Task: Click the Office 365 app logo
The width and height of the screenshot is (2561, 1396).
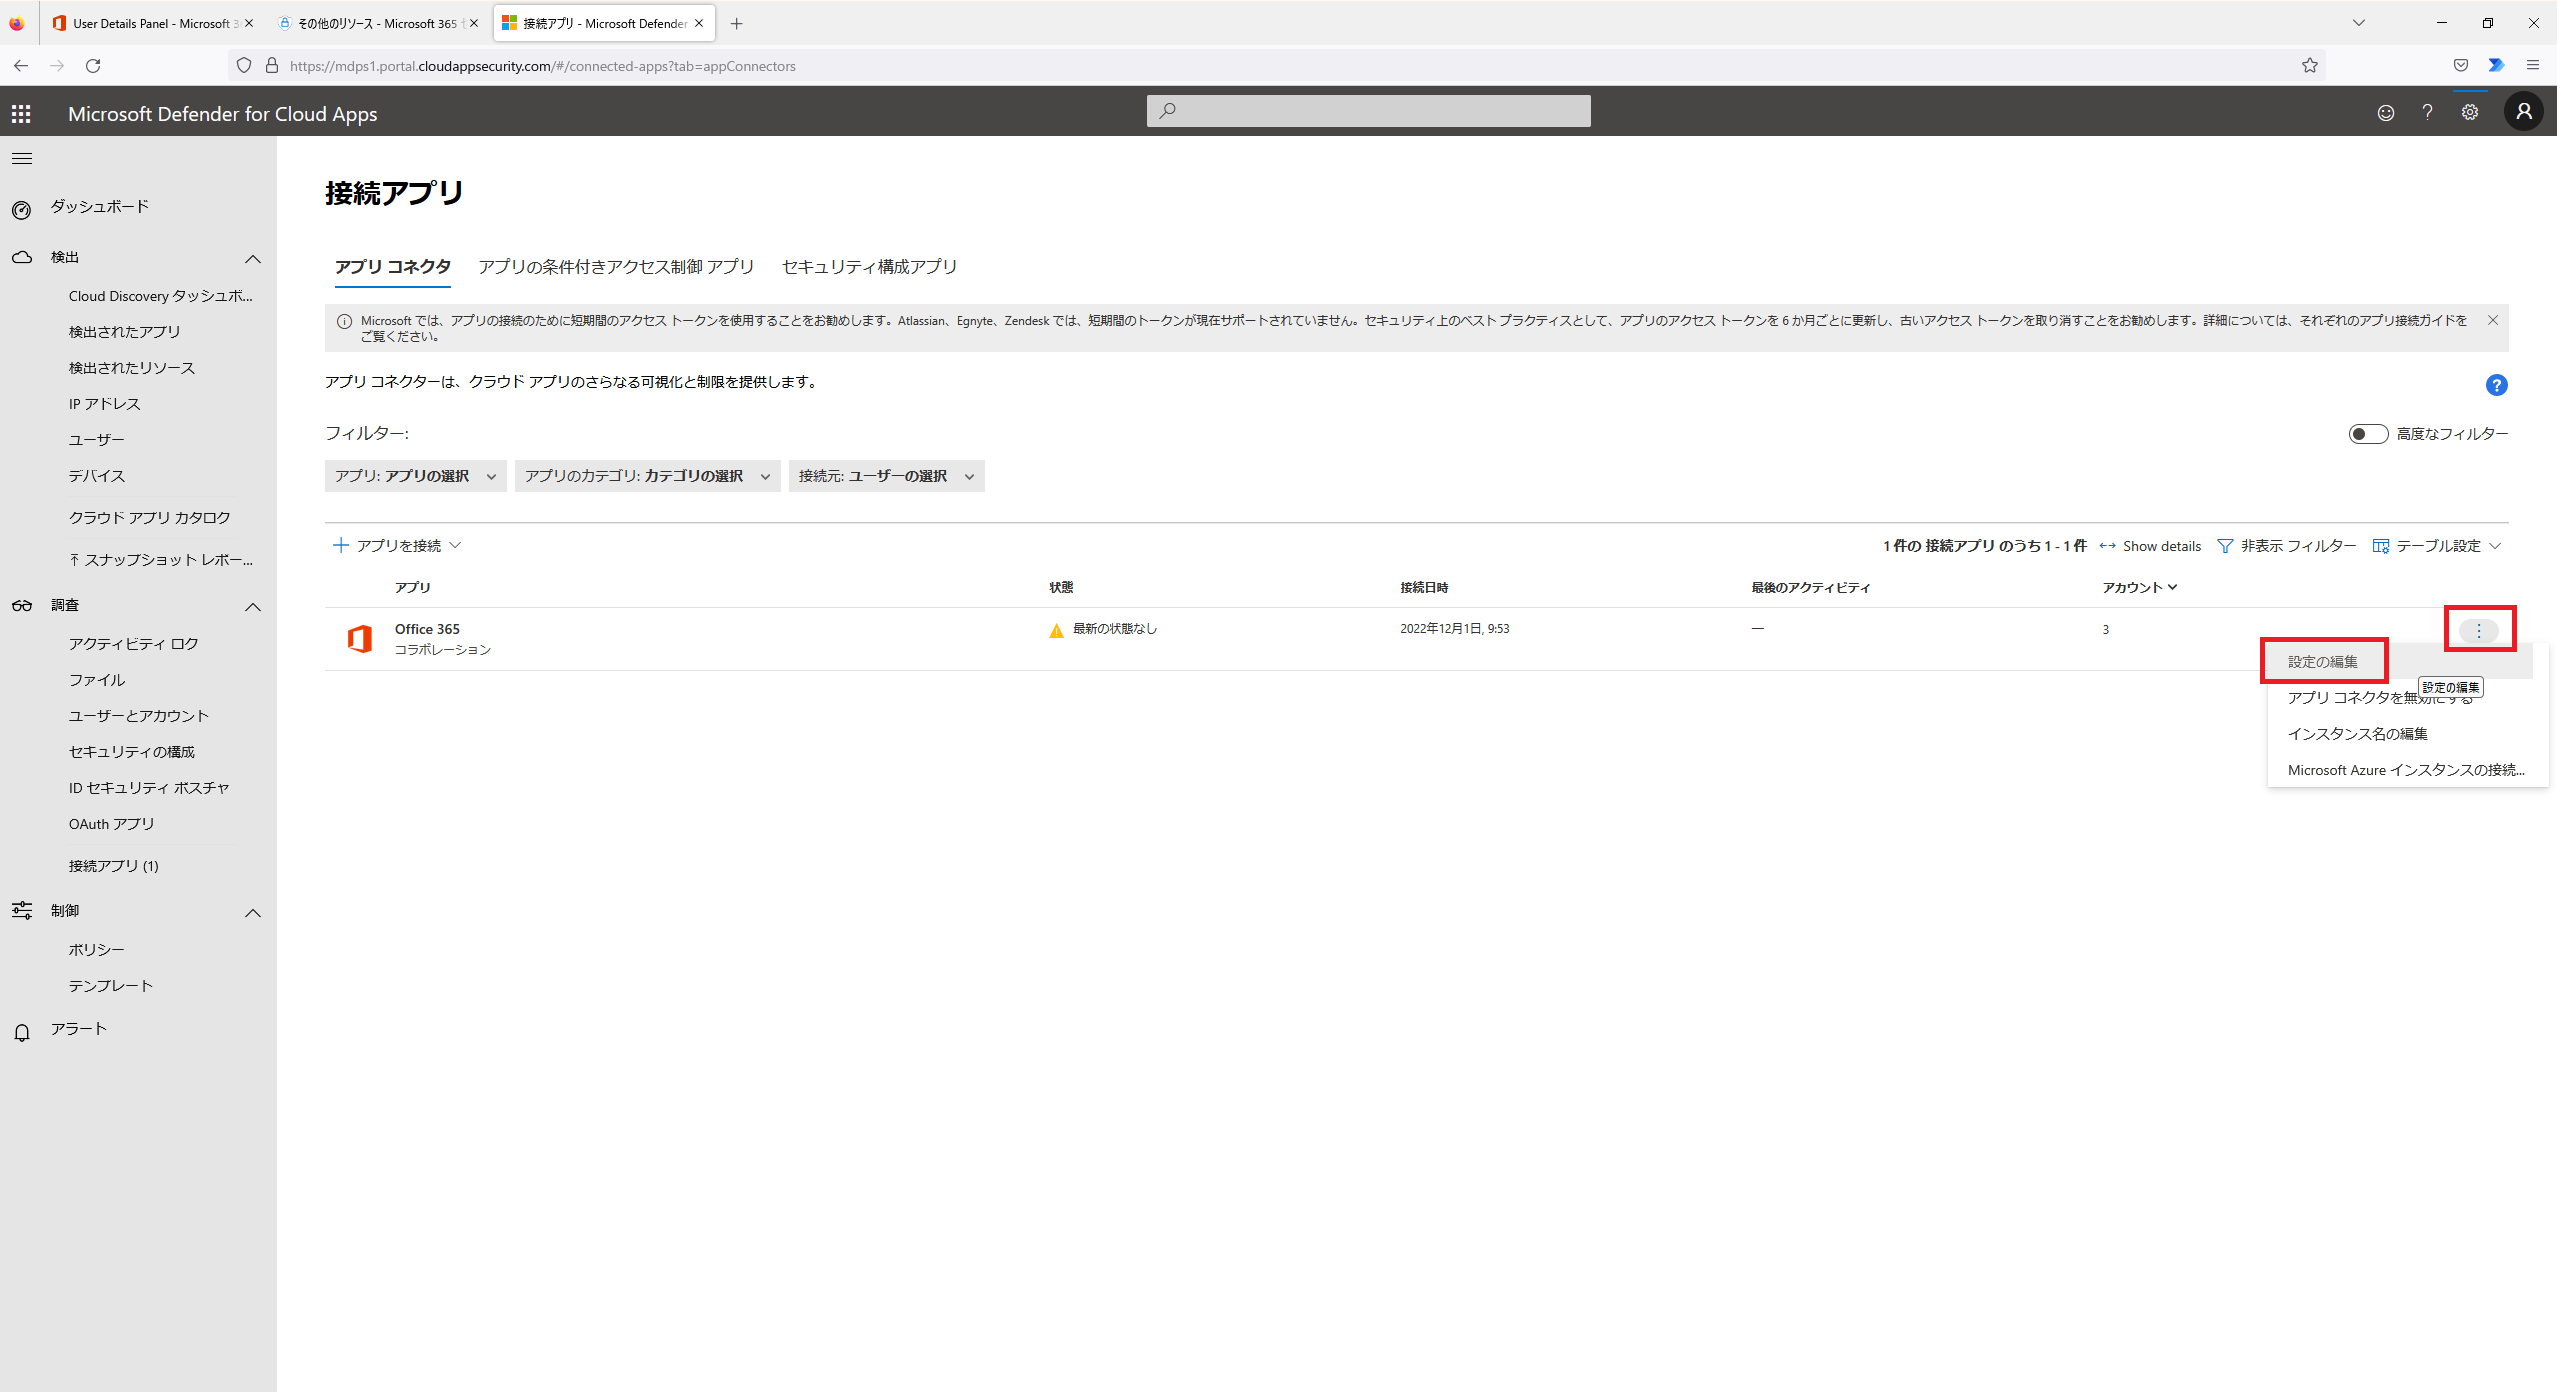Action: click(x=360, y=639)
